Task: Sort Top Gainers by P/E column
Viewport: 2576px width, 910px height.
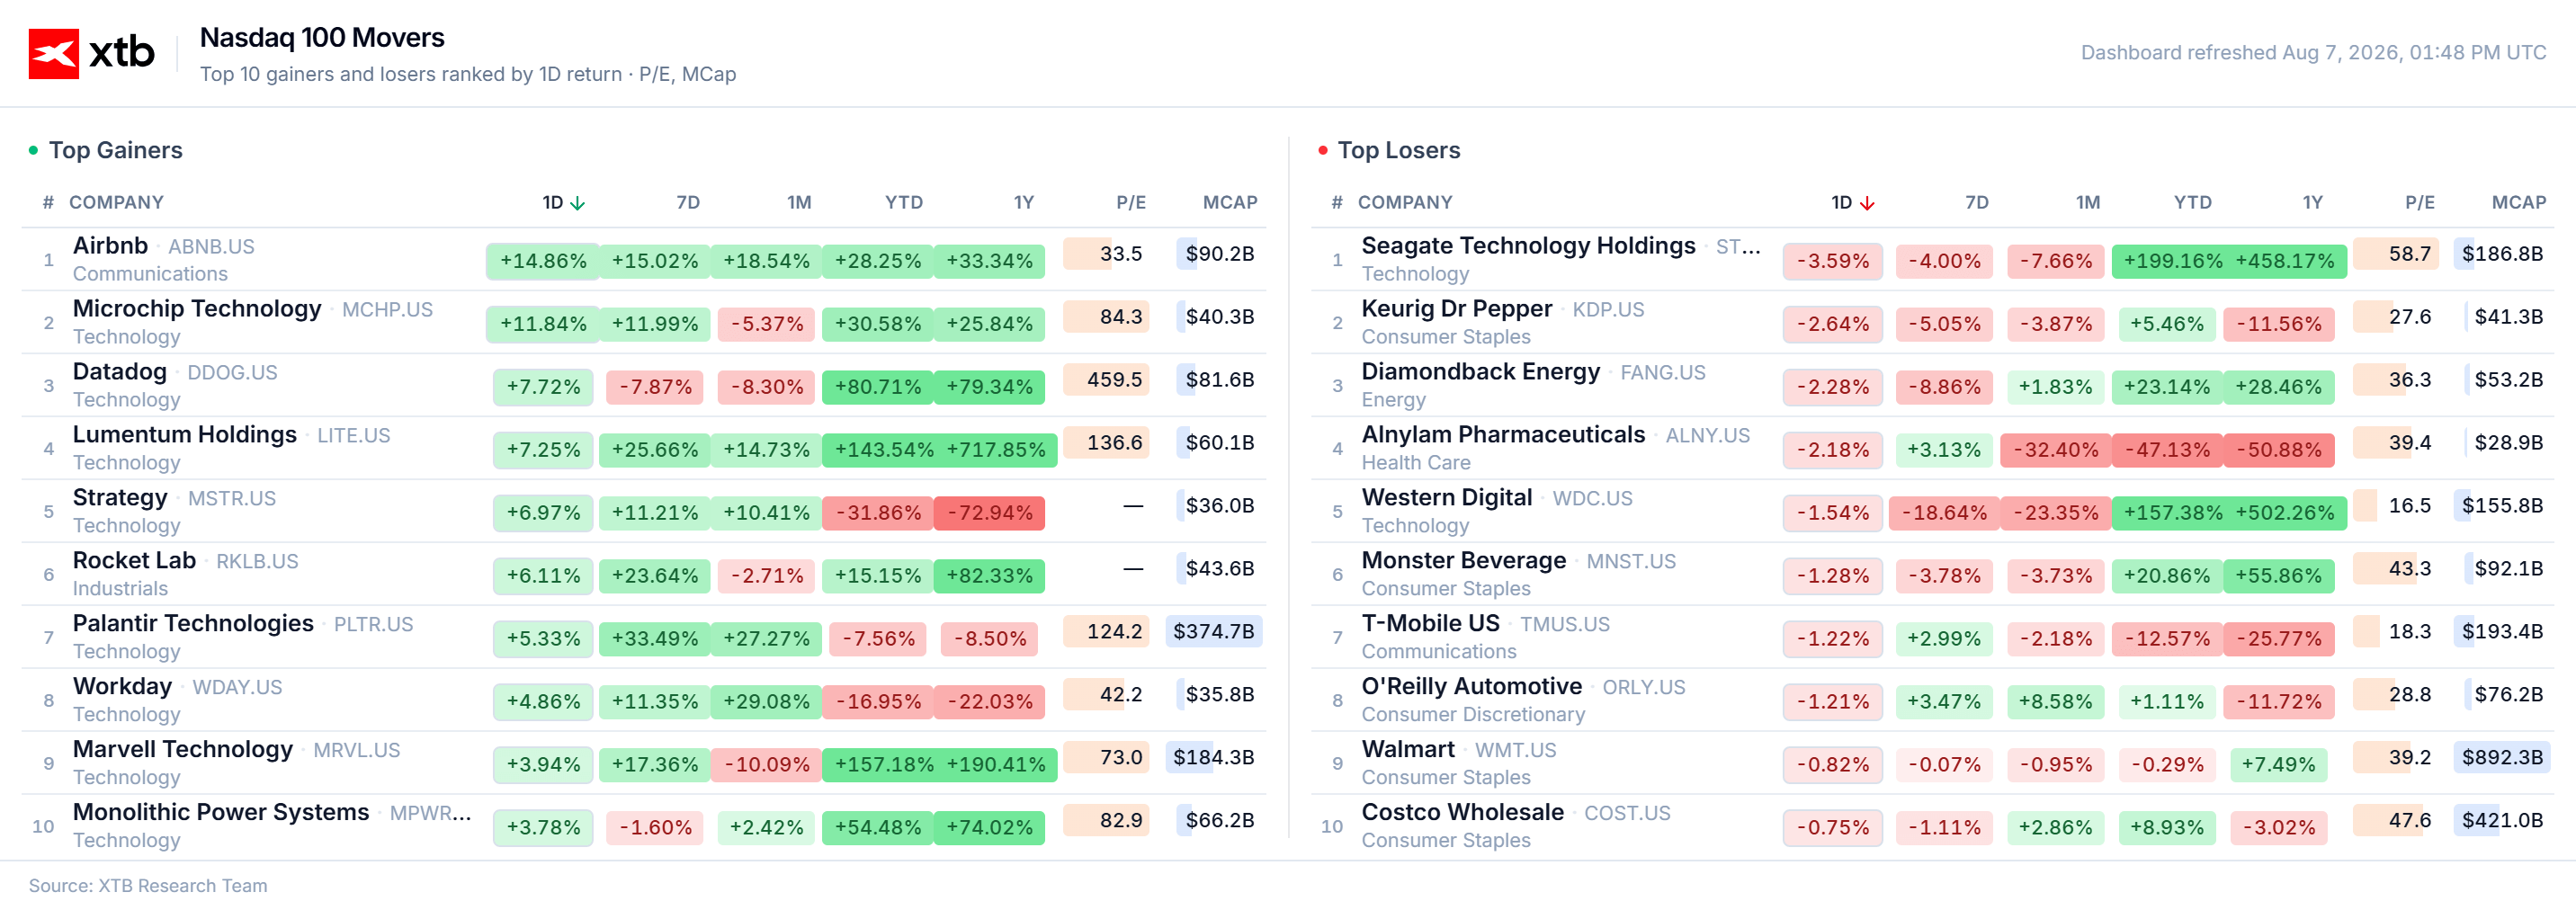Action: coord(1131,202)
